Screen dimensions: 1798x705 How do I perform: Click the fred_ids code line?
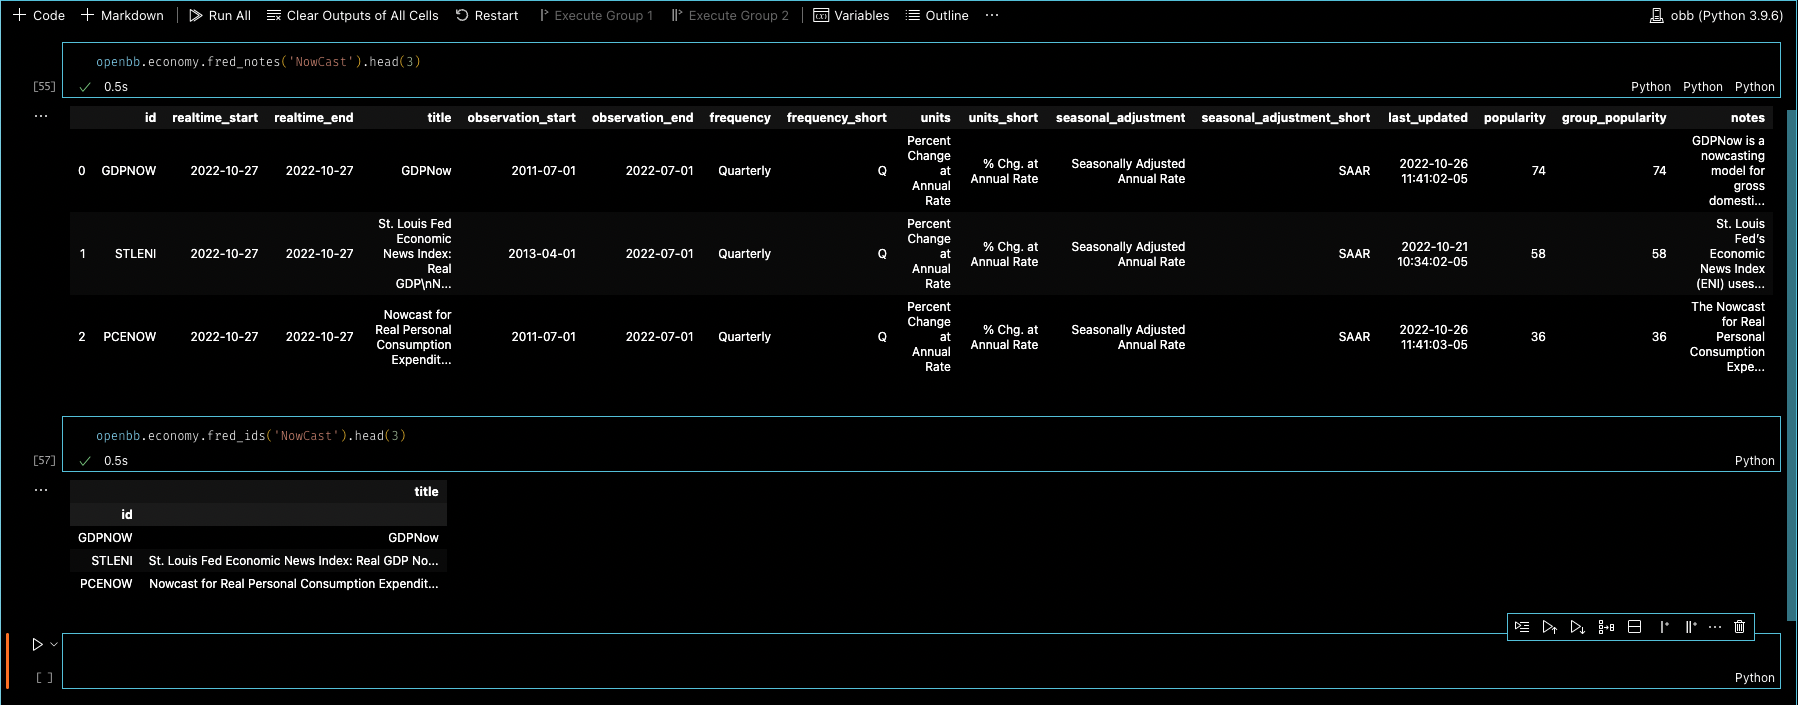(251, 436)
